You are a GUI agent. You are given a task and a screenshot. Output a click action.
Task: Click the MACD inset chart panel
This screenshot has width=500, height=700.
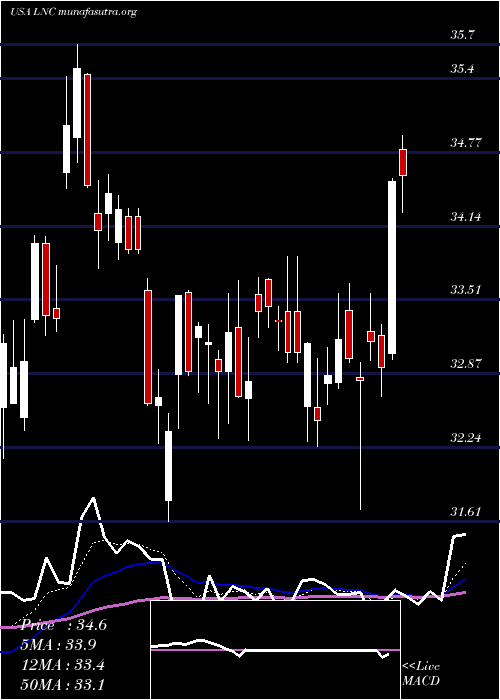coord(275,650)
